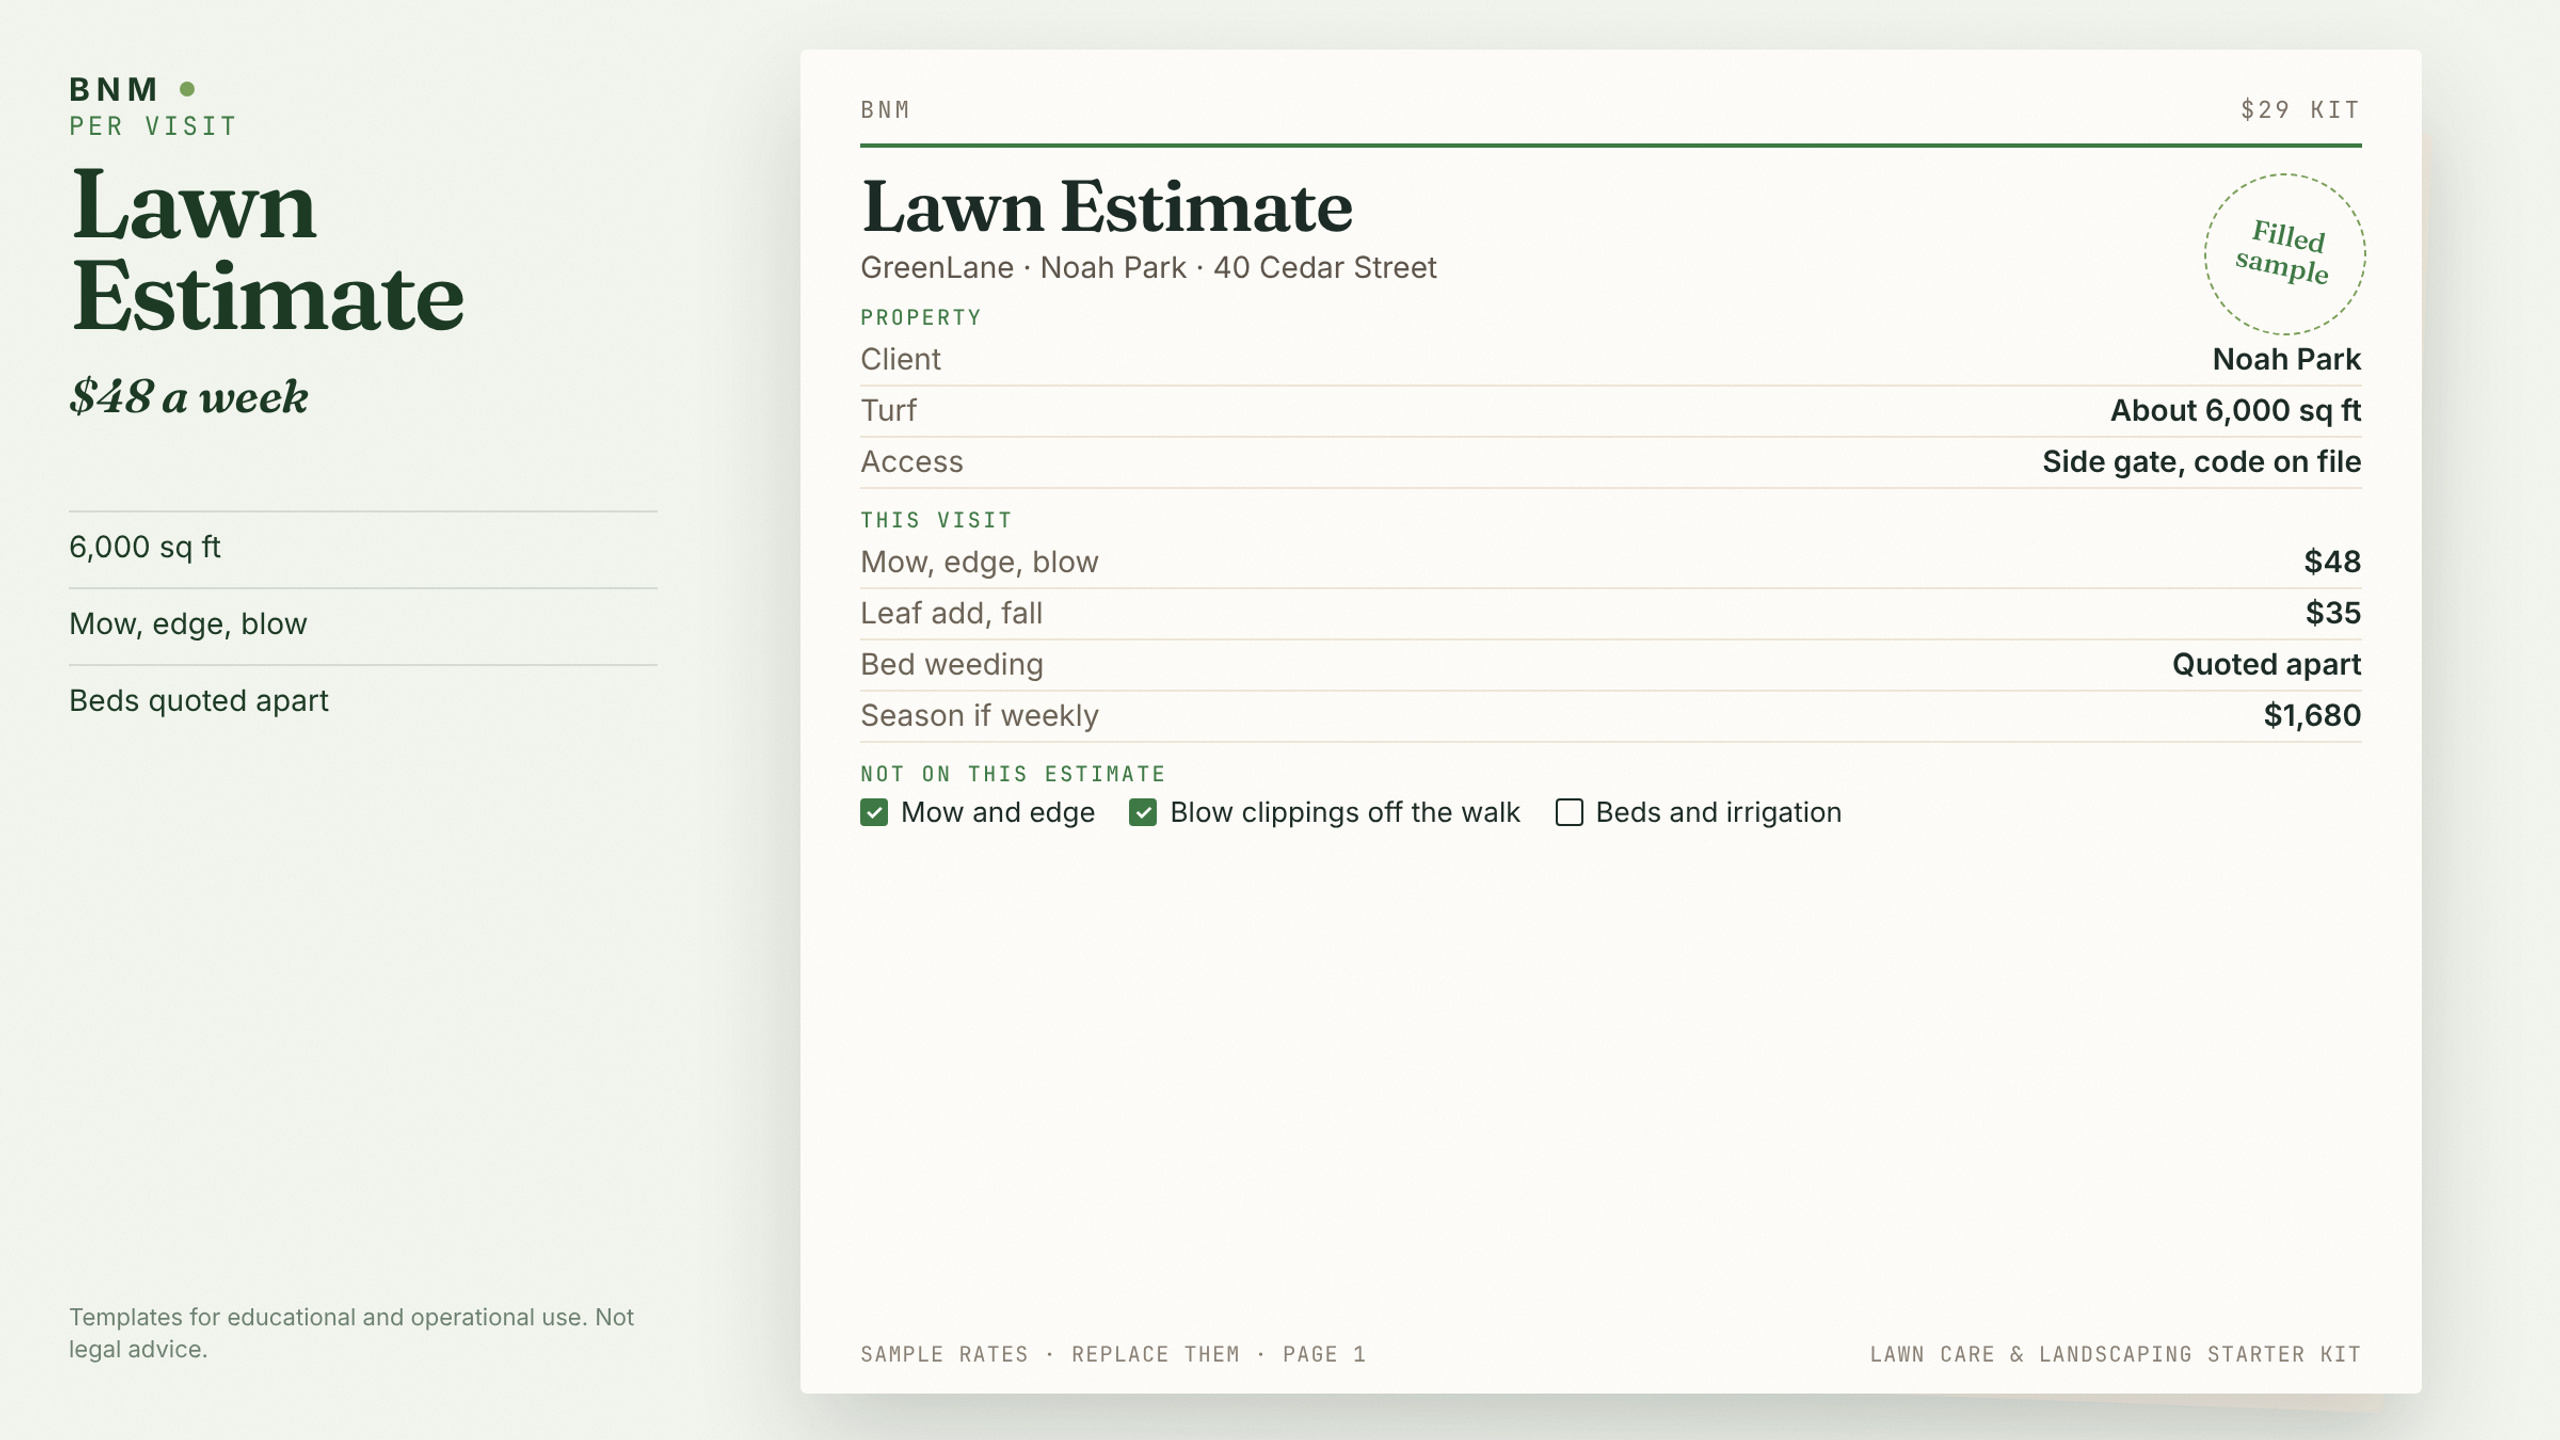Select the BNM header in document
Viewport: 2560px width, 1440px height.
(885, 109)
